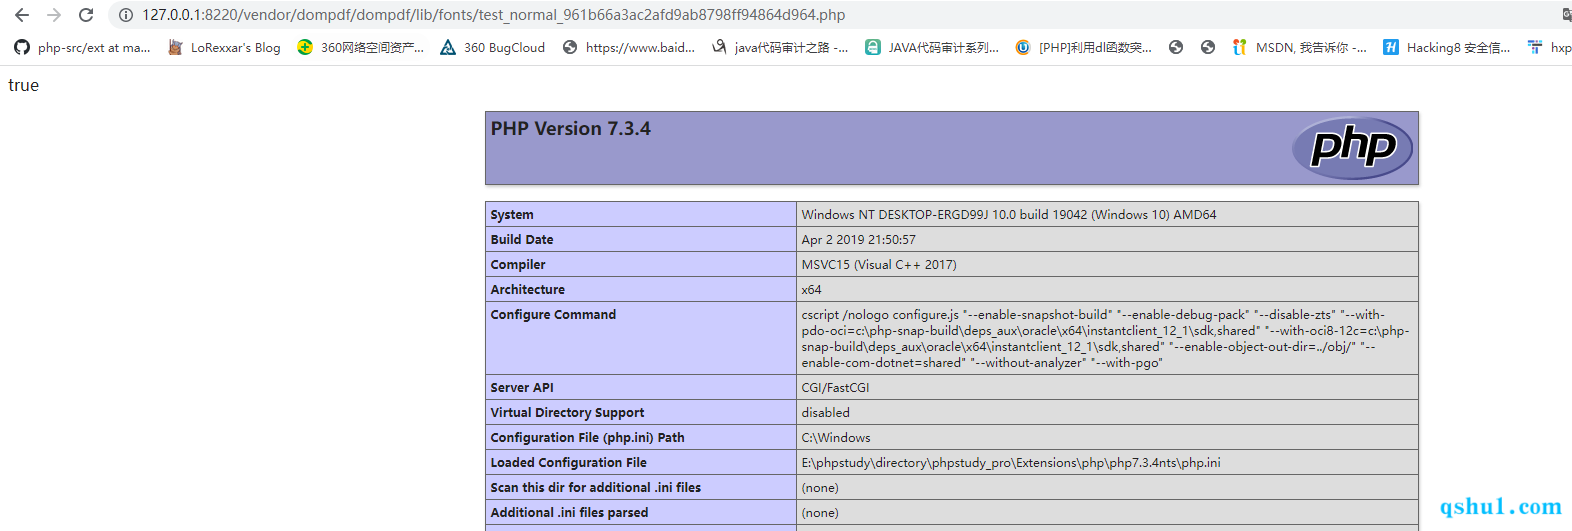
Task: Click the Windows NT DESKTOP-ERGD99J value
Action: coord(1009,214)
